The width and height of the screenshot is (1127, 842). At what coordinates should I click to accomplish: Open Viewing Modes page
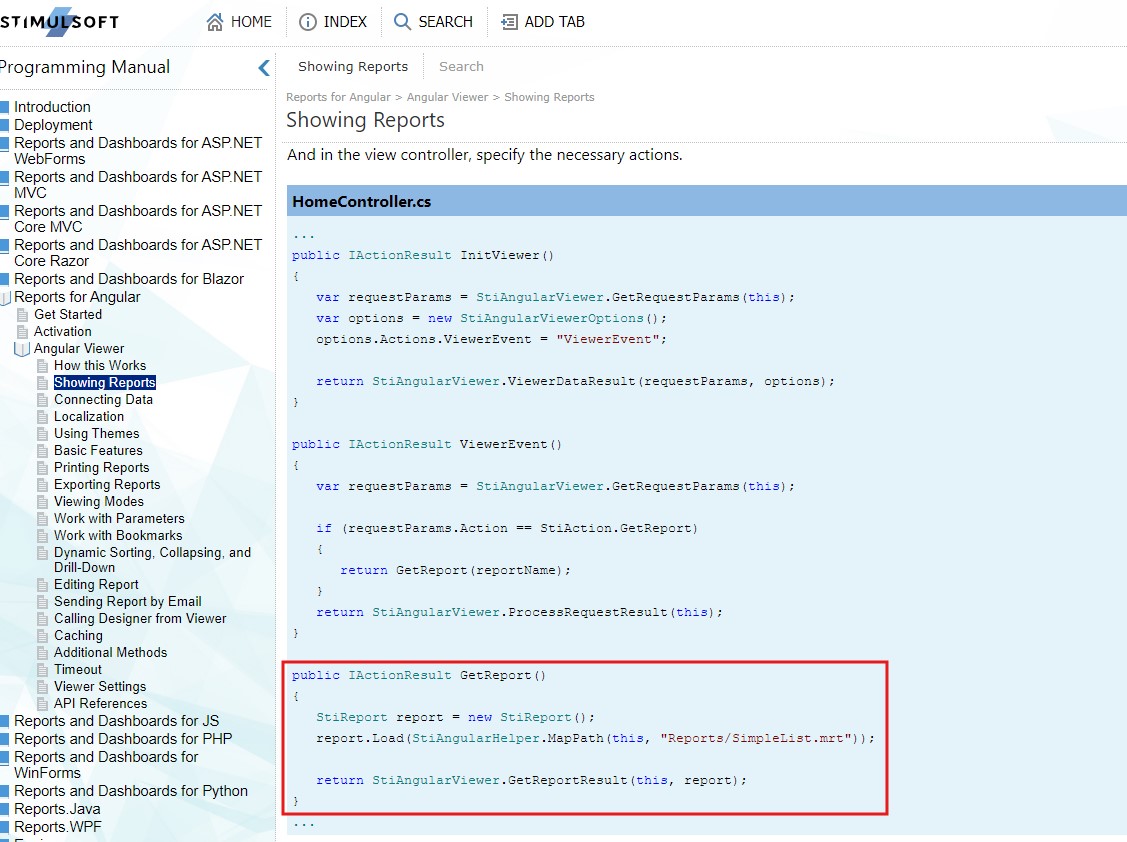coord(98,502)
